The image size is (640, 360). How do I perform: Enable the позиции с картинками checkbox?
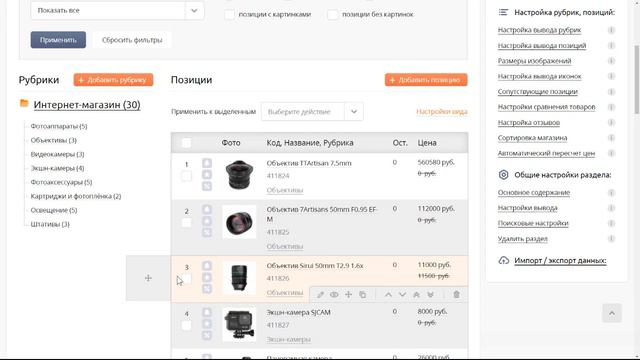point(230,14)
